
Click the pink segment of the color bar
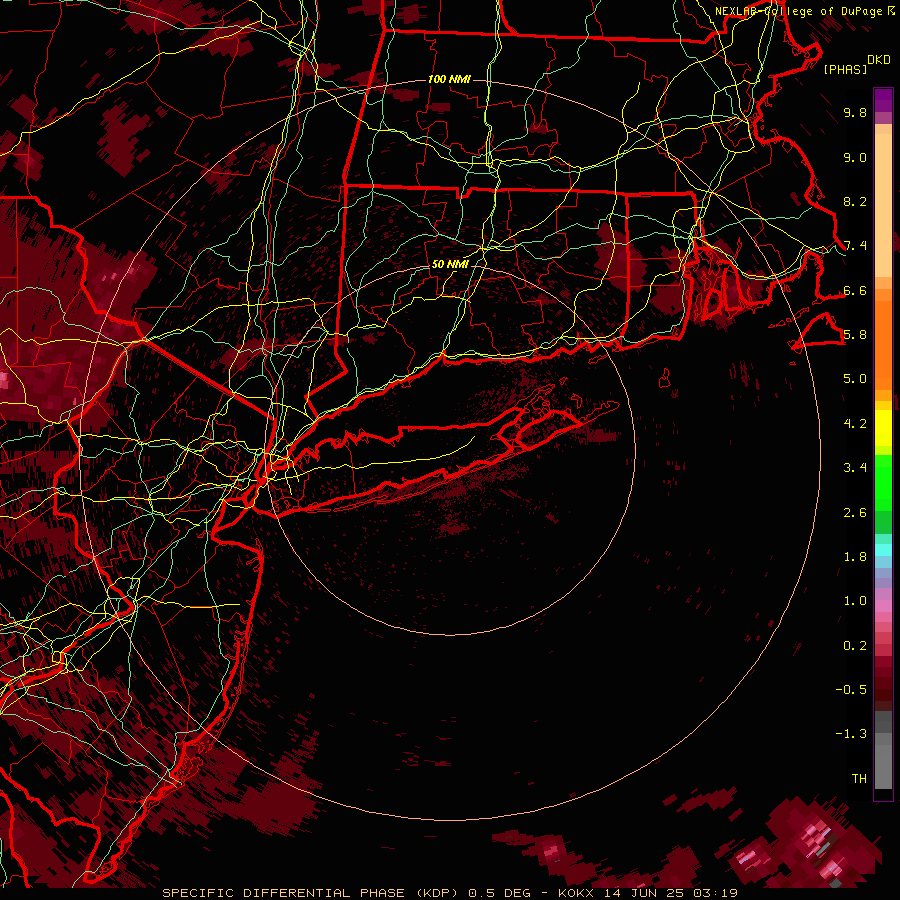[x=883, y=606]
